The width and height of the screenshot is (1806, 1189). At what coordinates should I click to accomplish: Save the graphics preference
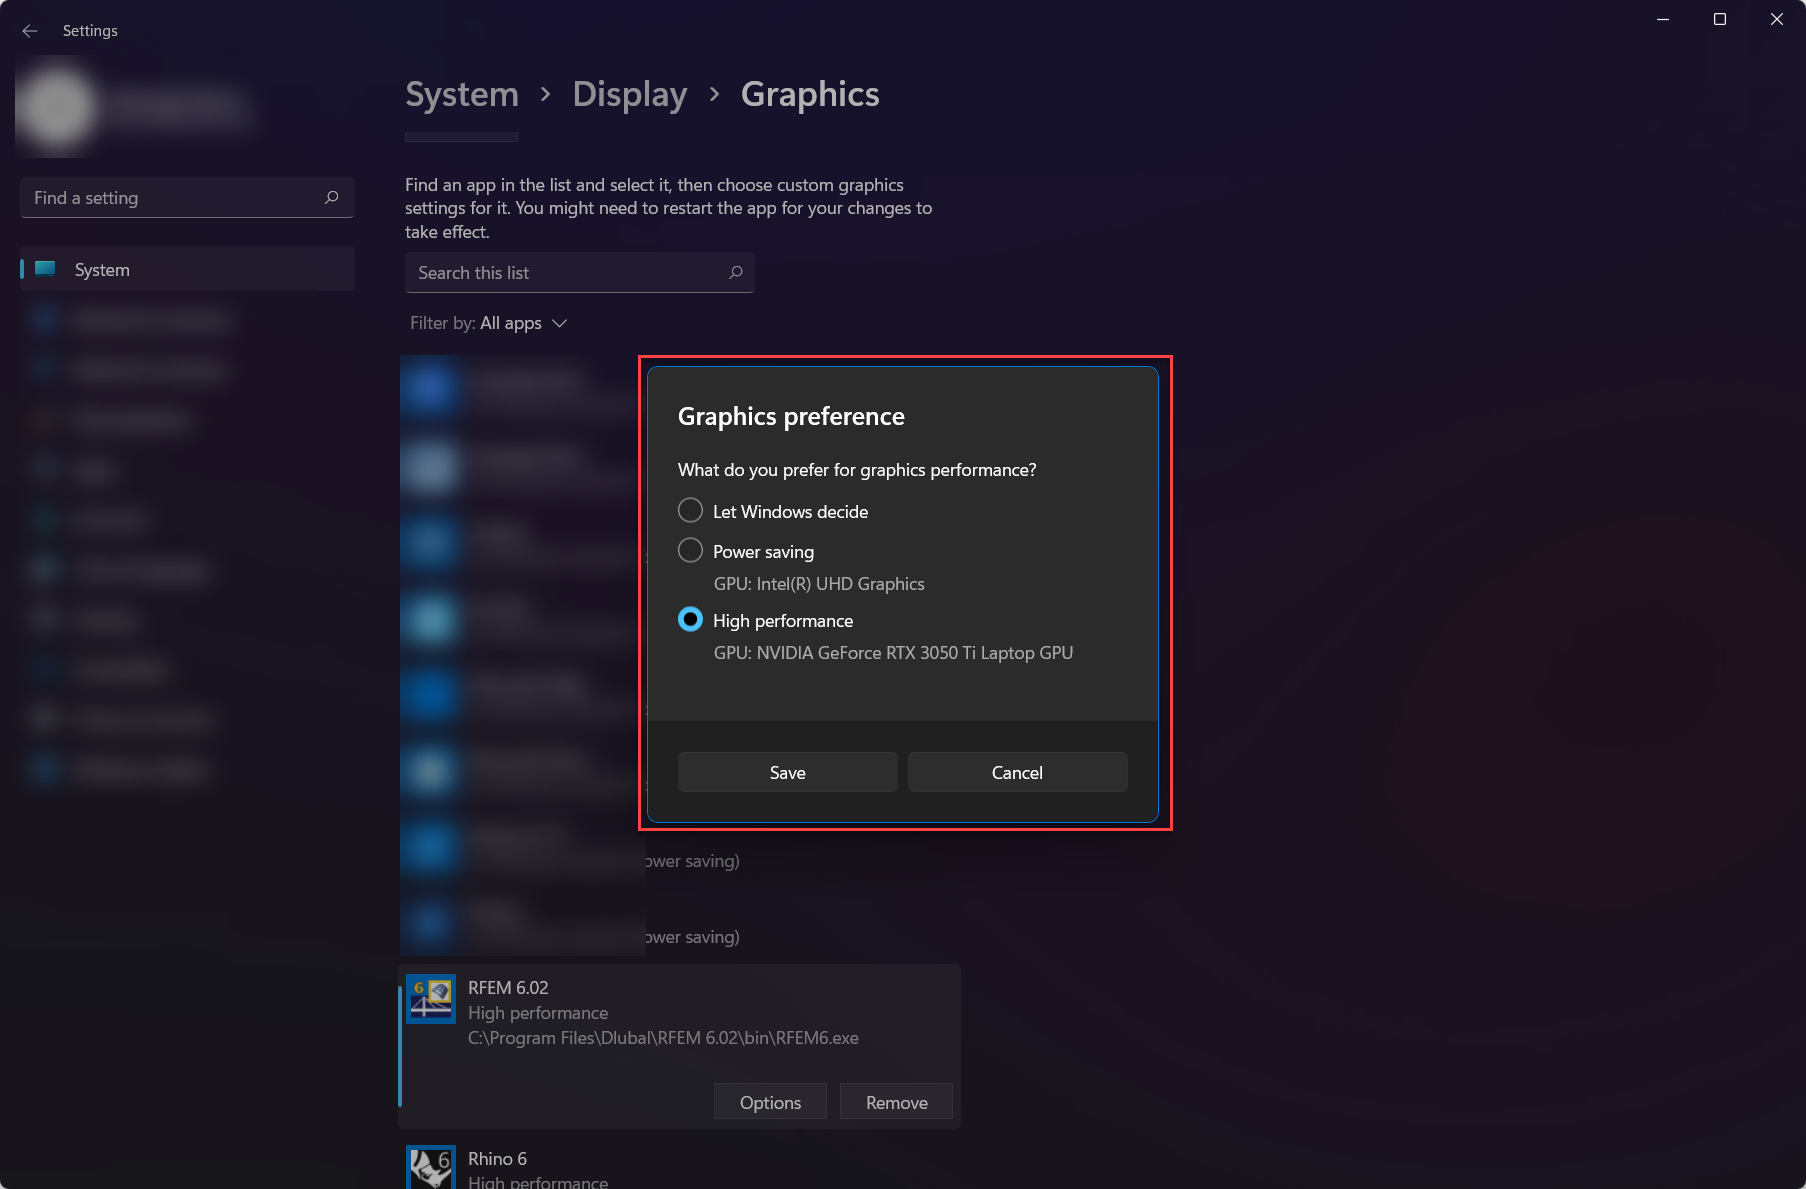click(x=787, y=772)
